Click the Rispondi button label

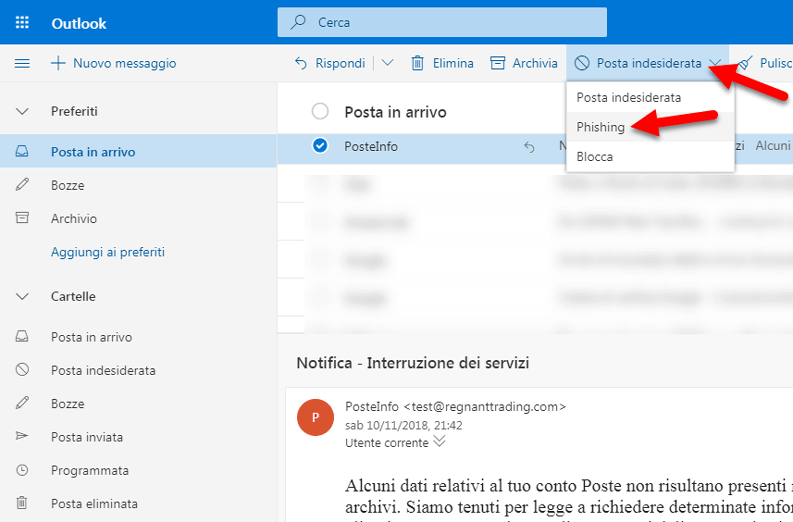tap(340, 63)
